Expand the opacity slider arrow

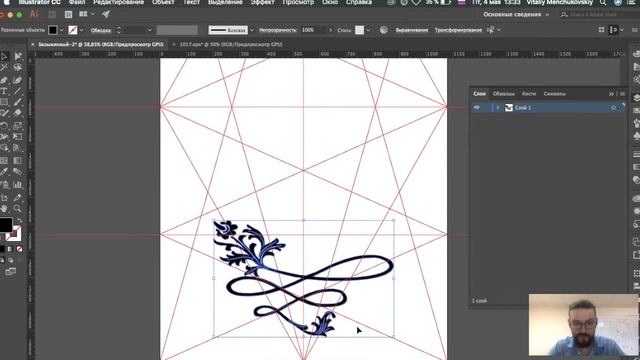[330, 30]
